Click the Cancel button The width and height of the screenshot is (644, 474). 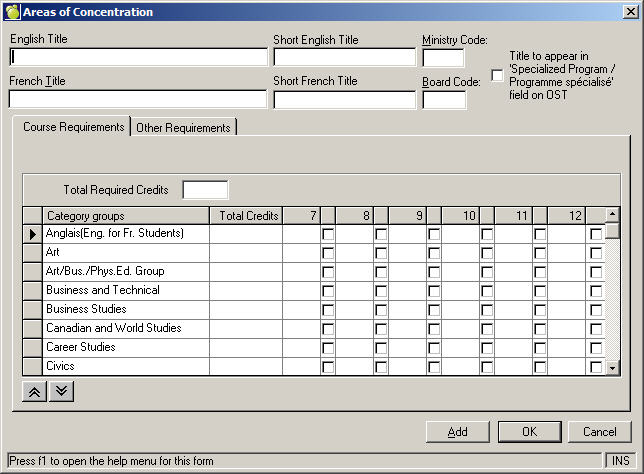click(599, 432)
